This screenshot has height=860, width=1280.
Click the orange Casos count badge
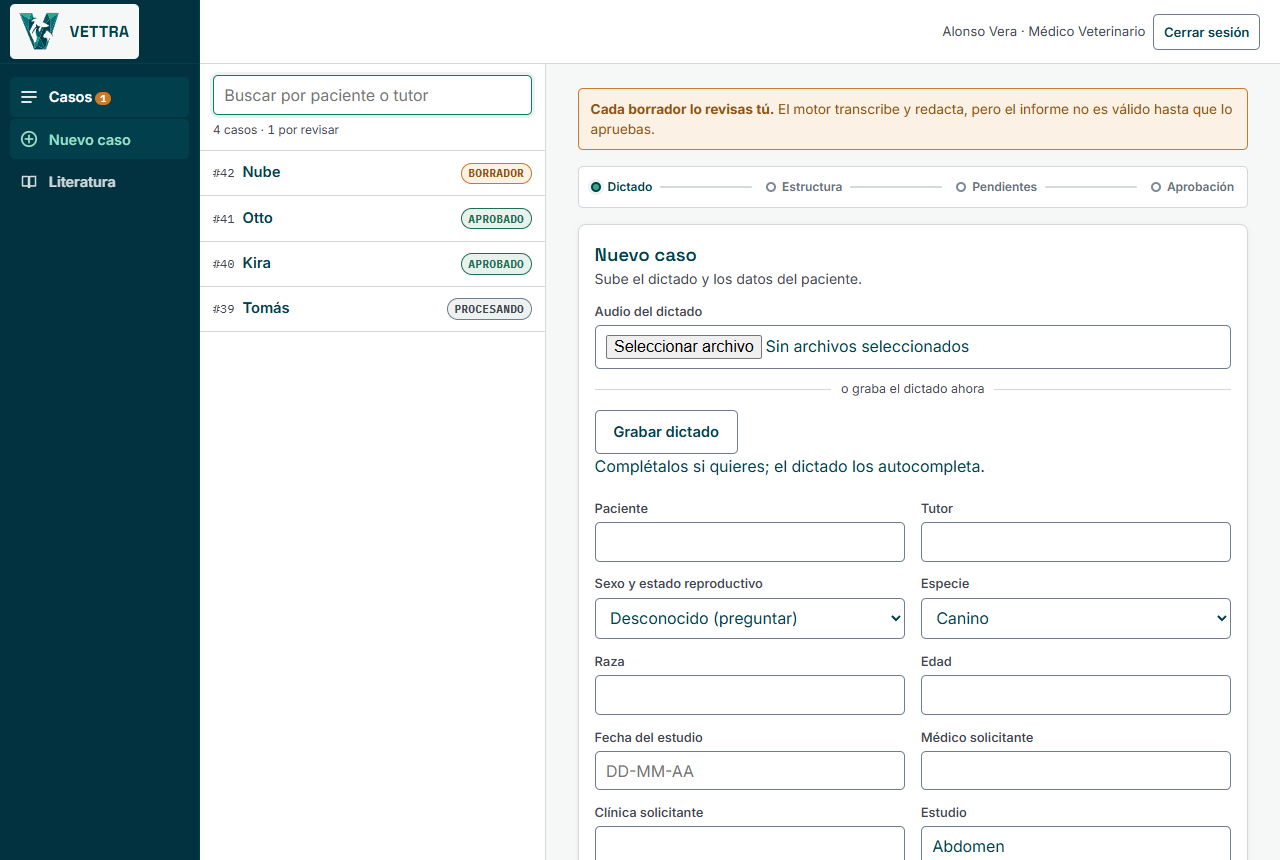pyautogui.click(x=103, y=98)
